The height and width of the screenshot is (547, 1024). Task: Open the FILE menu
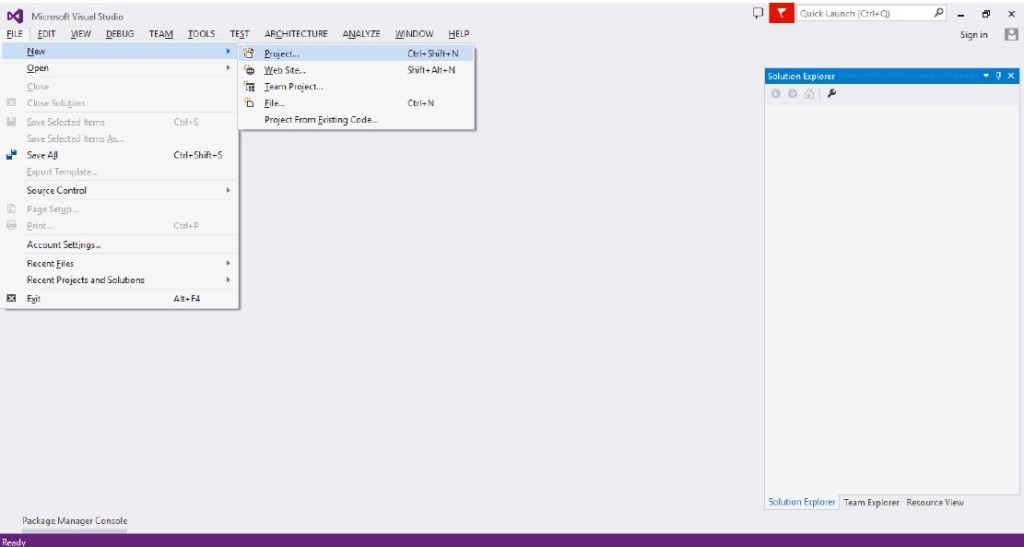[x=14, y=33]
